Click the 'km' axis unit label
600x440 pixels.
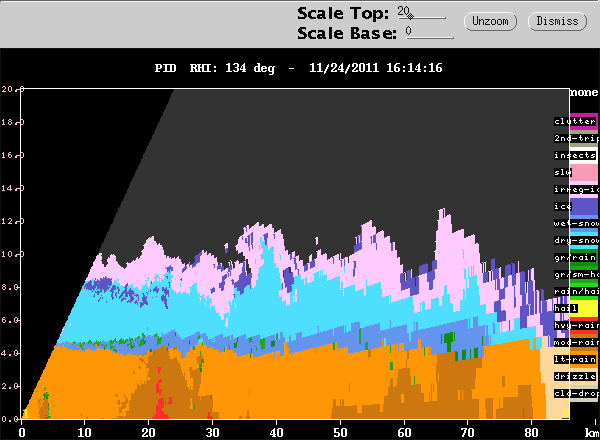point(592,433)
